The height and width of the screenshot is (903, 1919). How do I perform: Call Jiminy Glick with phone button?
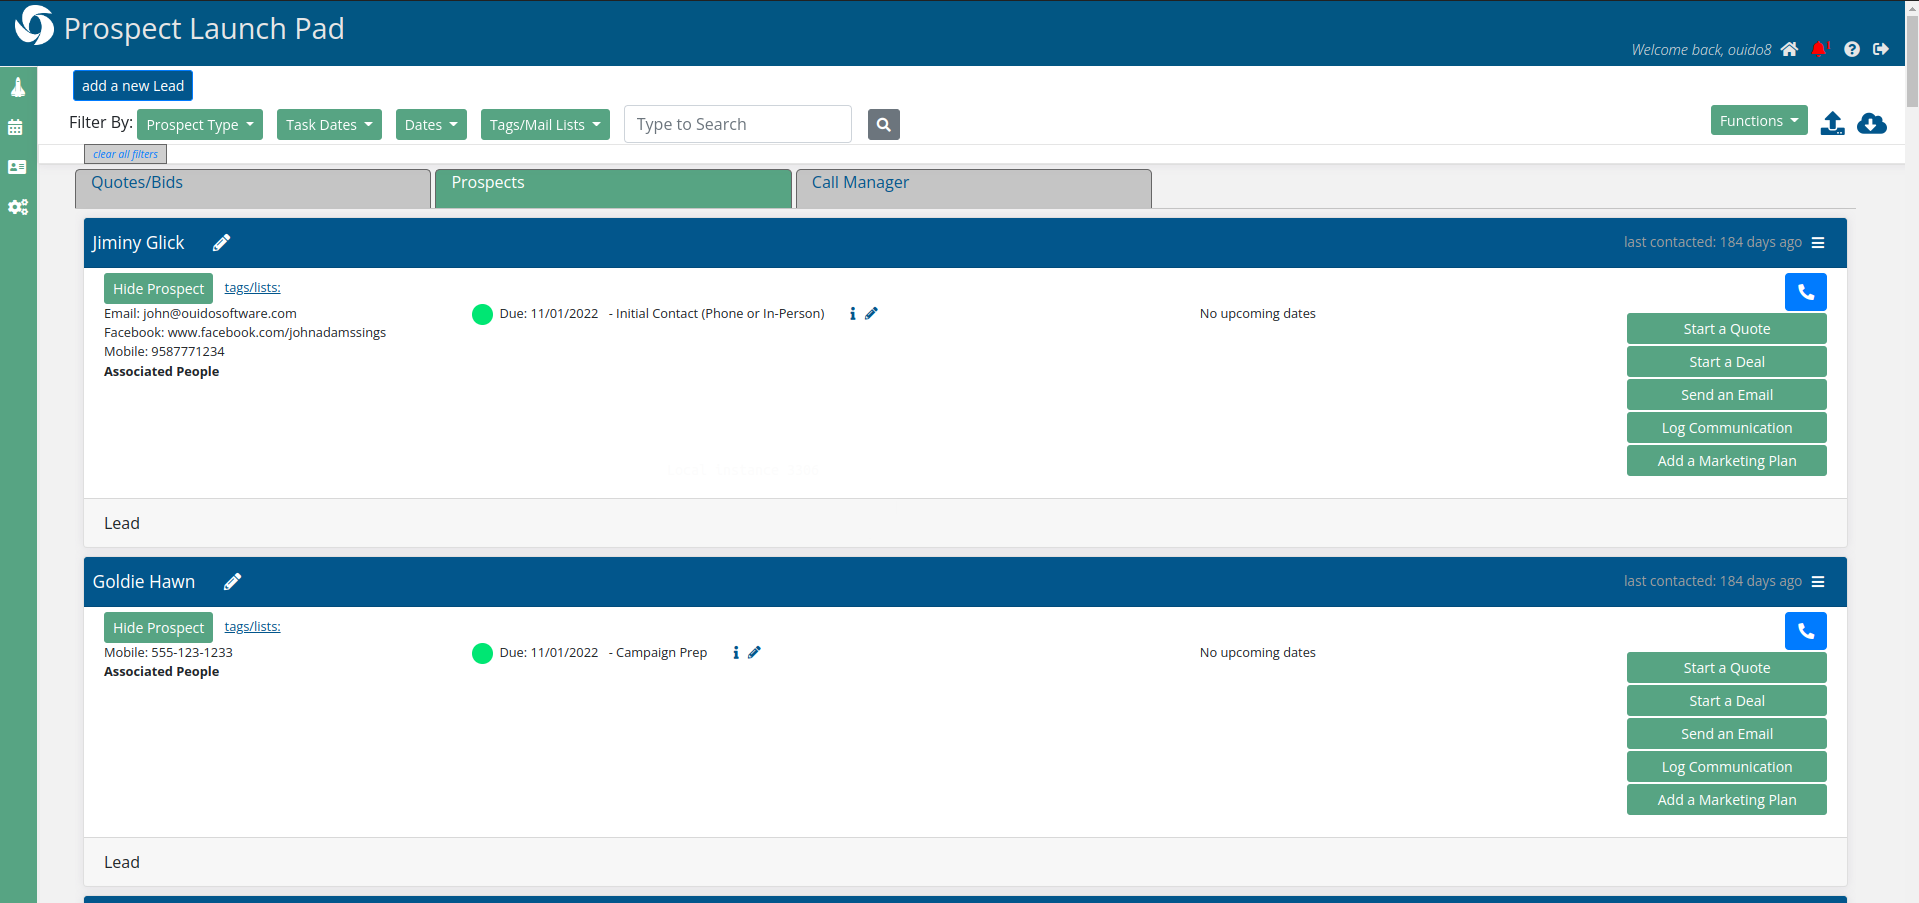tap(1806, 292)
